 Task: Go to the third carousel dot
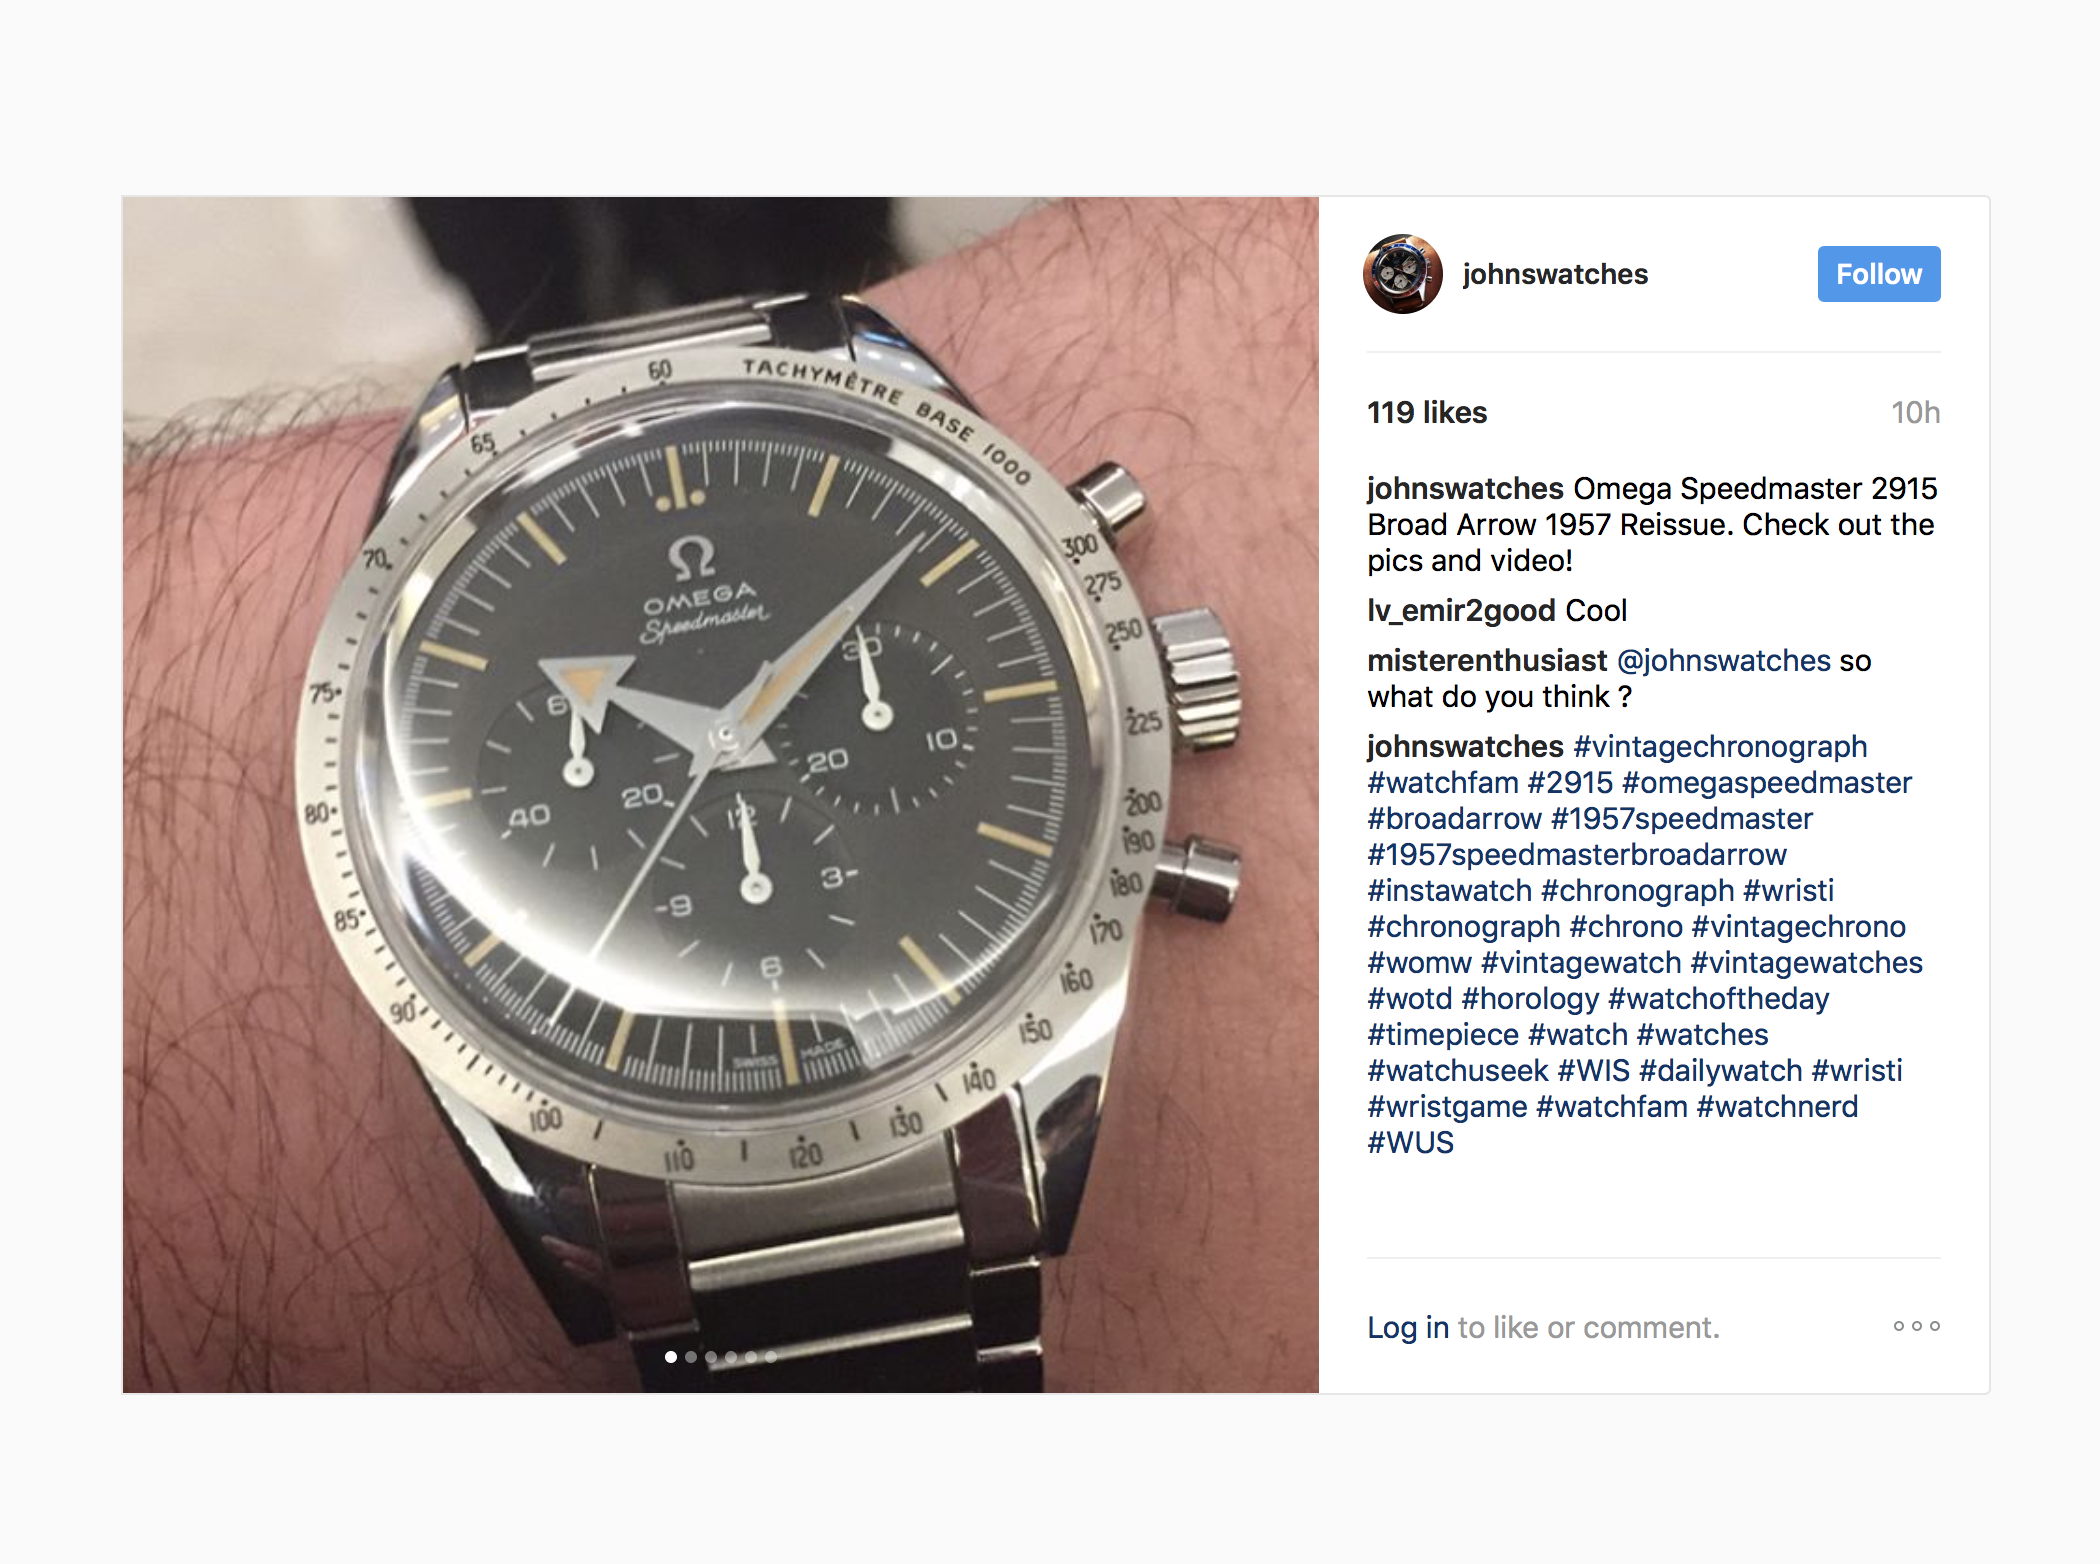pyautogui.click(x=711, y=1357)
